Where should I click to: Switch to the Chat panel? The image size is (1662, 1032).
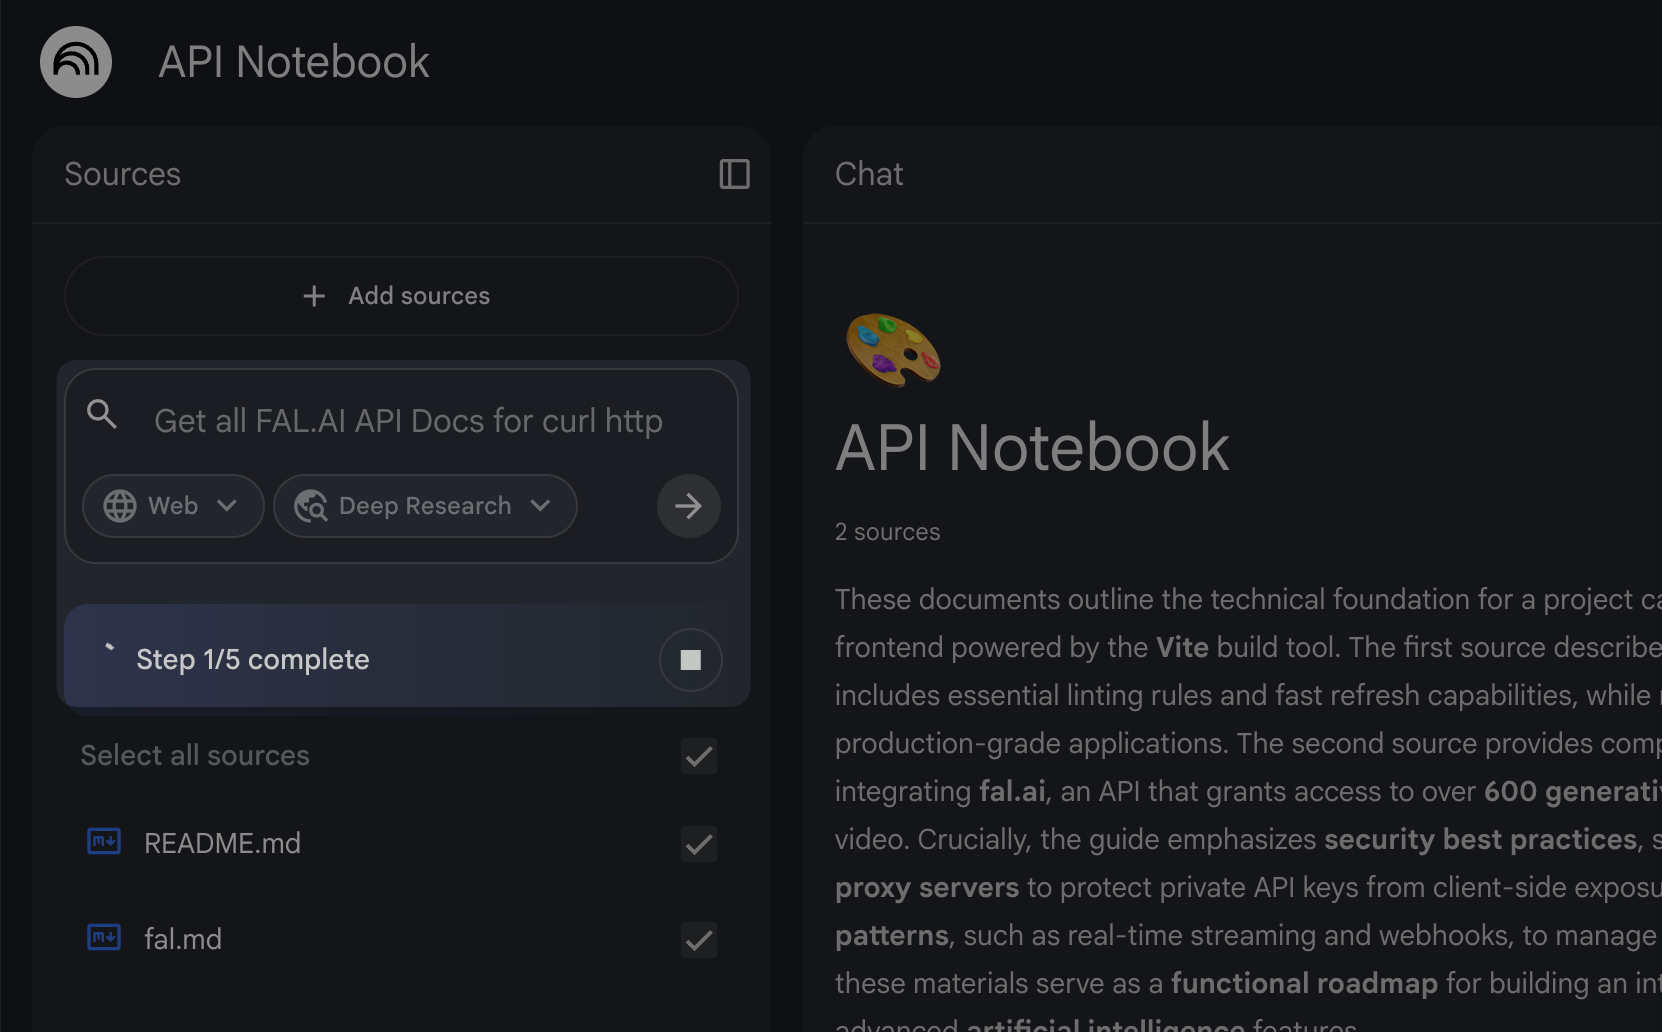pos(868,174)
